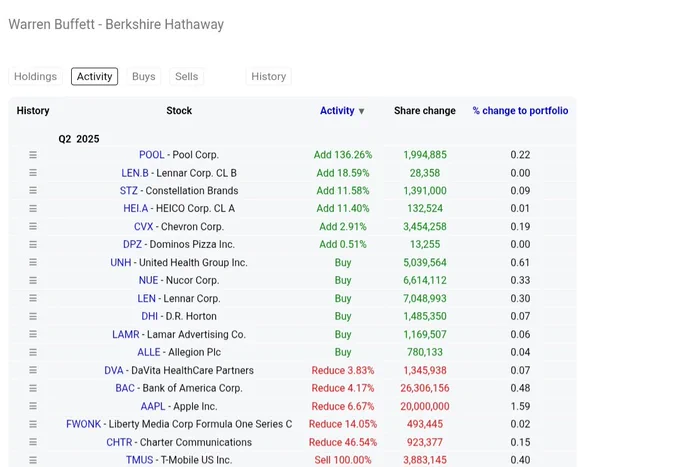Open history icon for ALLE row
This screenshot has height=467, width=680.
coord(33,353)
